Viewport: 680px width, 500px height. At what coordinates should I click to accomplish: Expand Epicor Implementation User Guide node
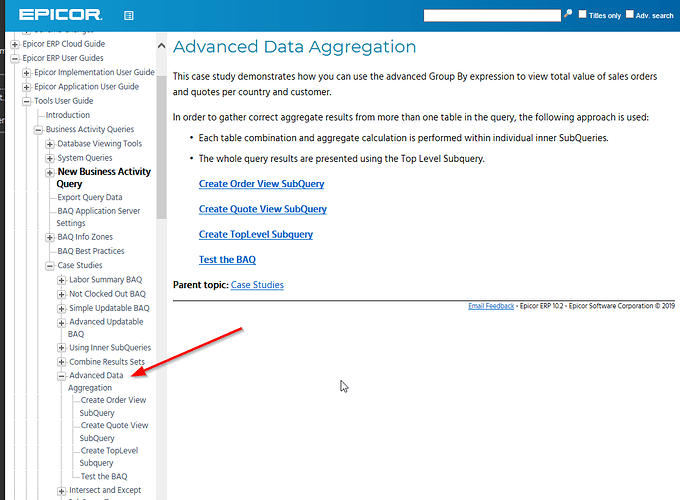coord(26,73)
